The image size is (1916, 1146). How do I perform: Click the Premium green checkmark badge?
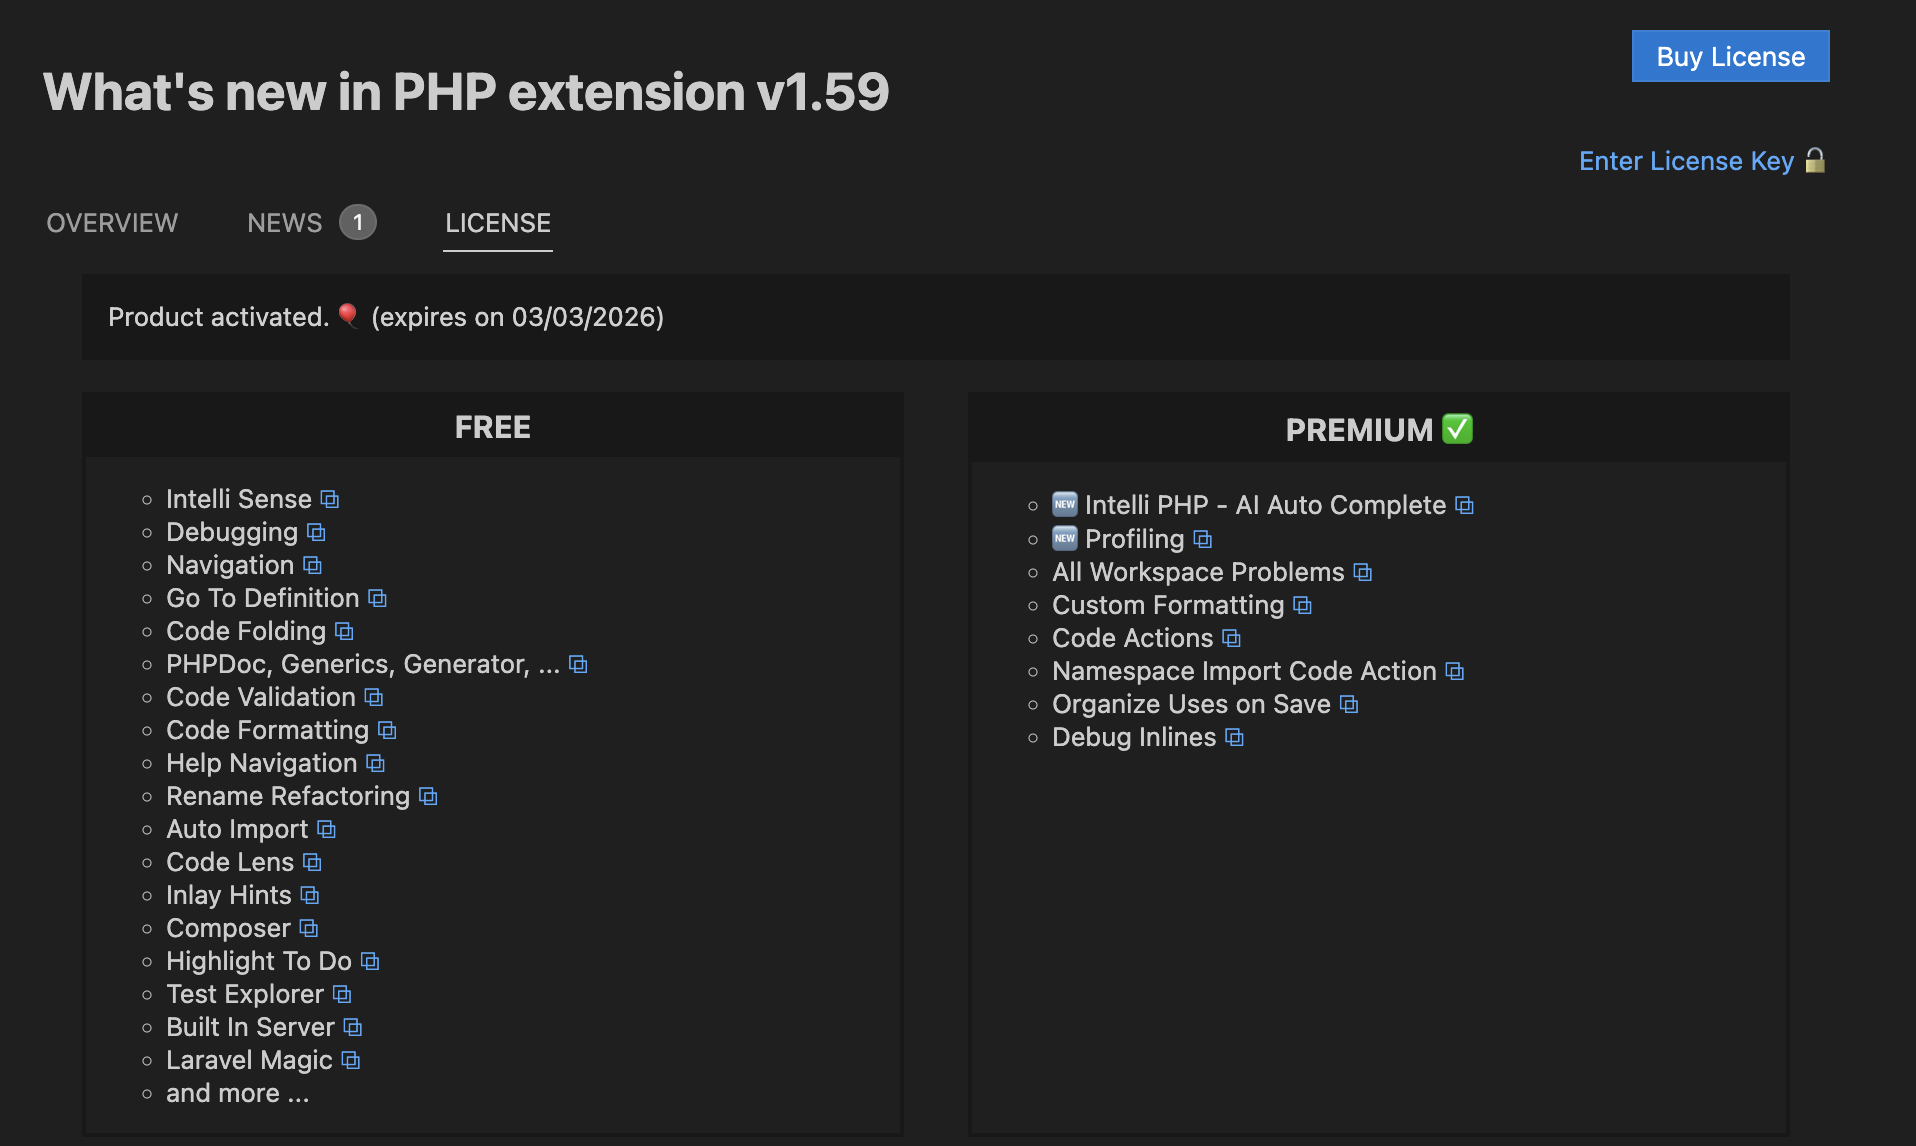click(x=1457, y=429)
